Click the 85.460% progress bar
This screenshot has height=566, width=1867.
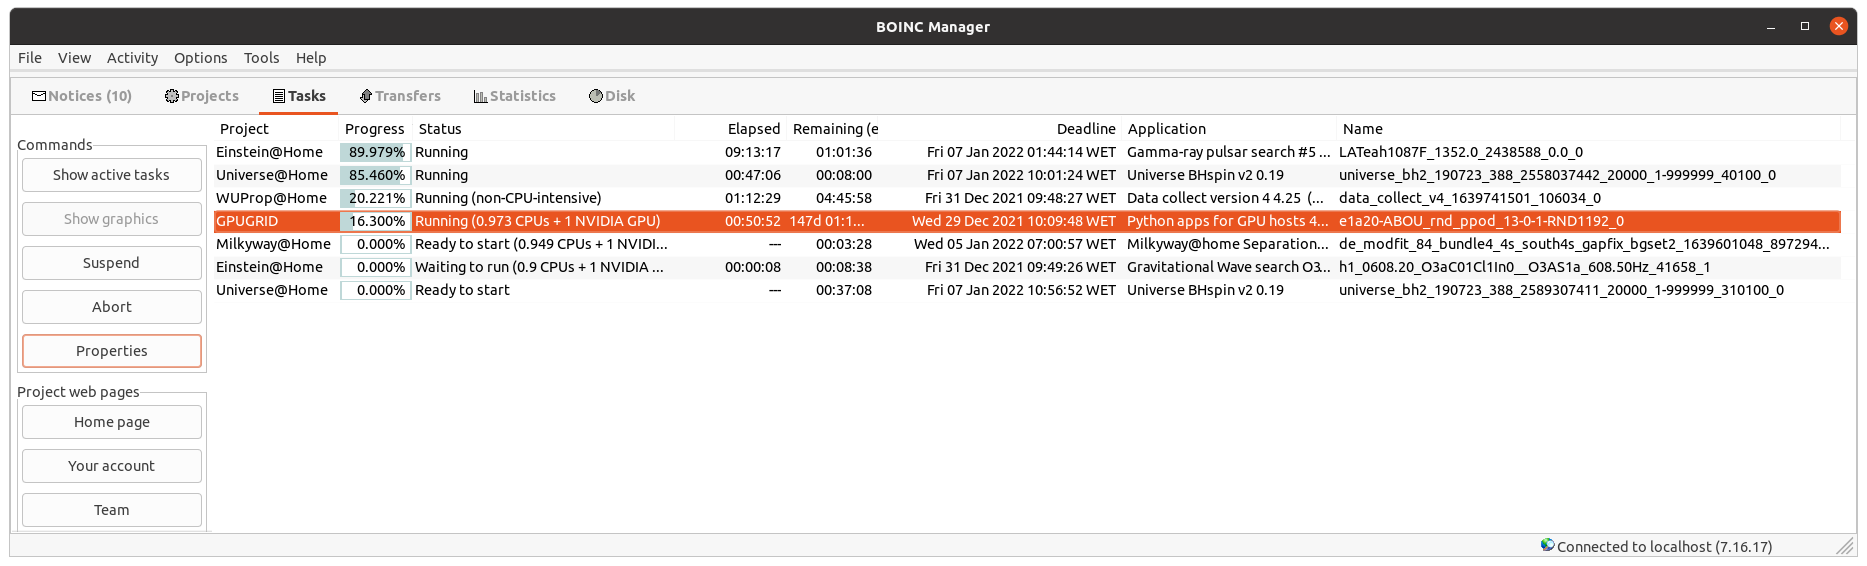(376, 175)
